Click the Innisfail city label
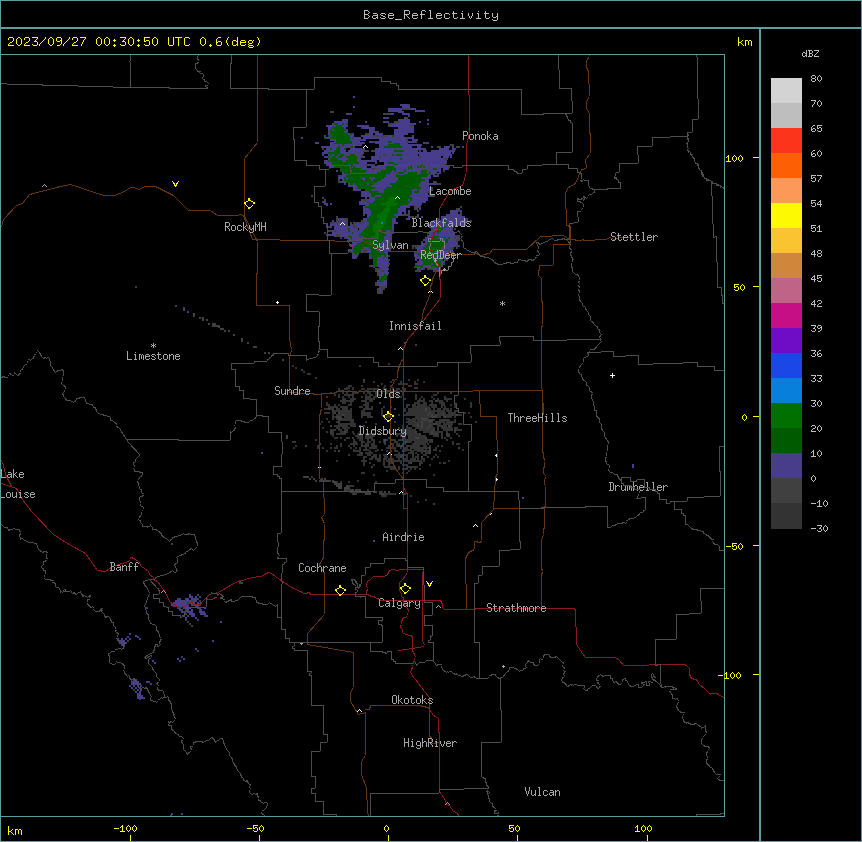The image size is (862, 842). click(415, 326)
